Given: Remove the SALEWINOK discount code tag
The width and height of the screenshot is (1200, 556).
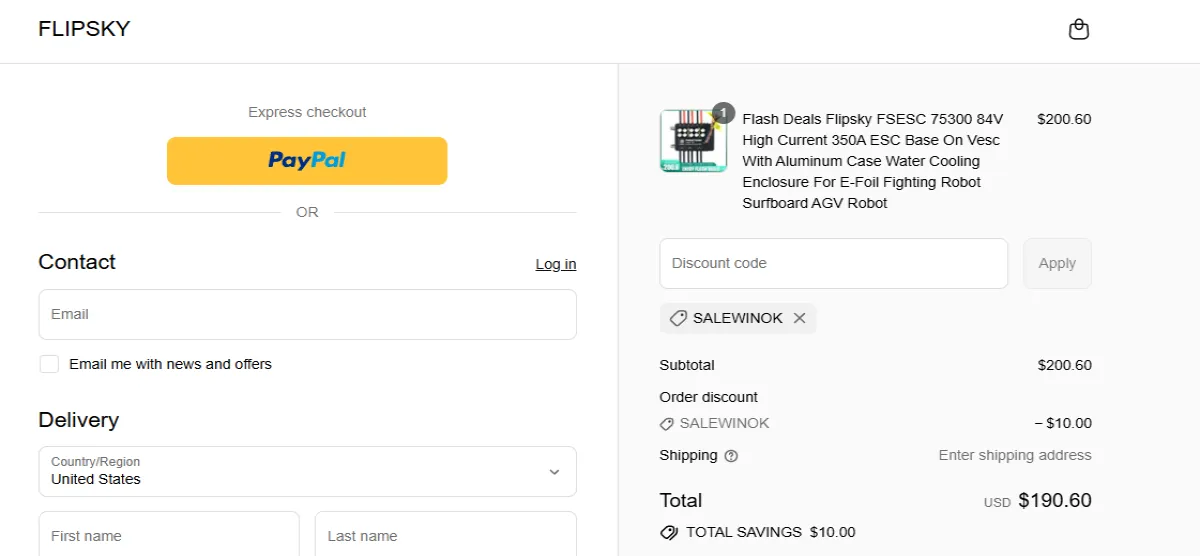Looking at the screenshot, I should [x=799, y=318].
